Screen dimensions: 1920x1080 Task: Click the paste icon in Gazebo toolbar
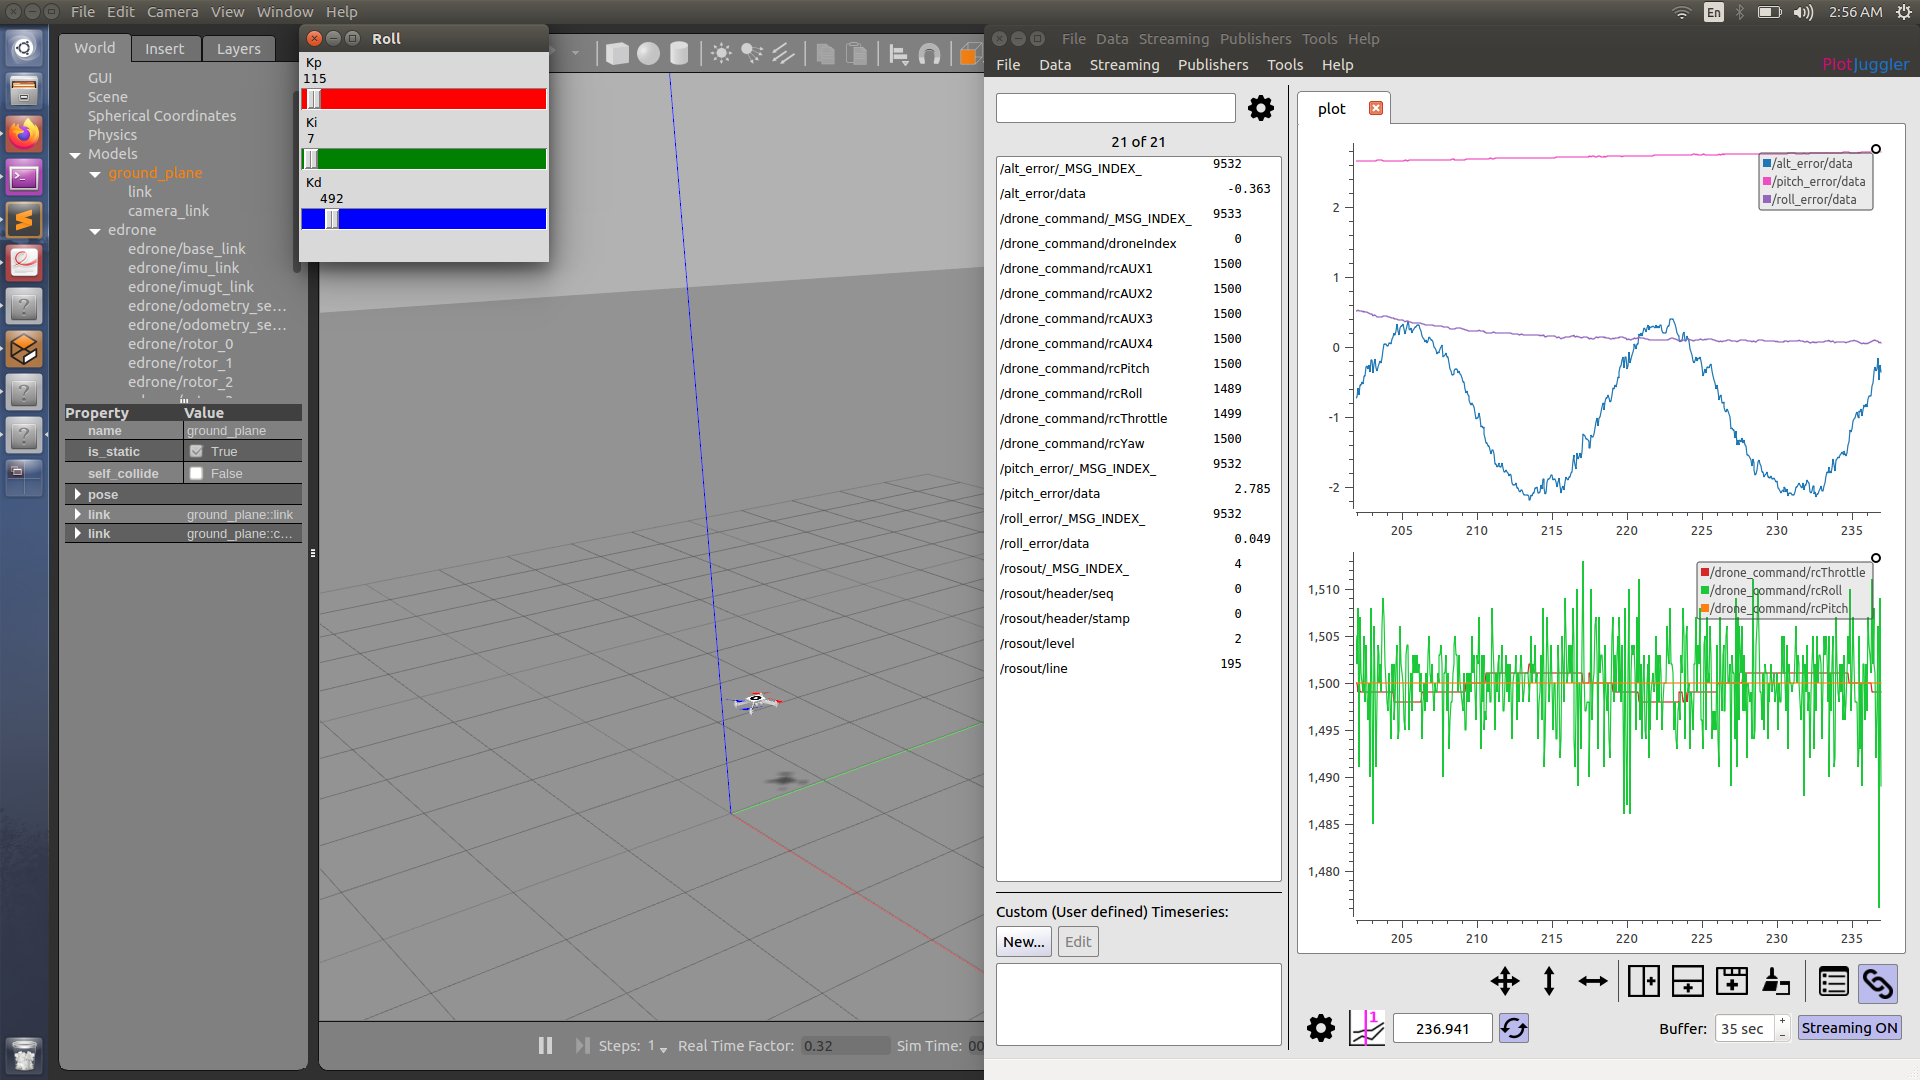857,54
